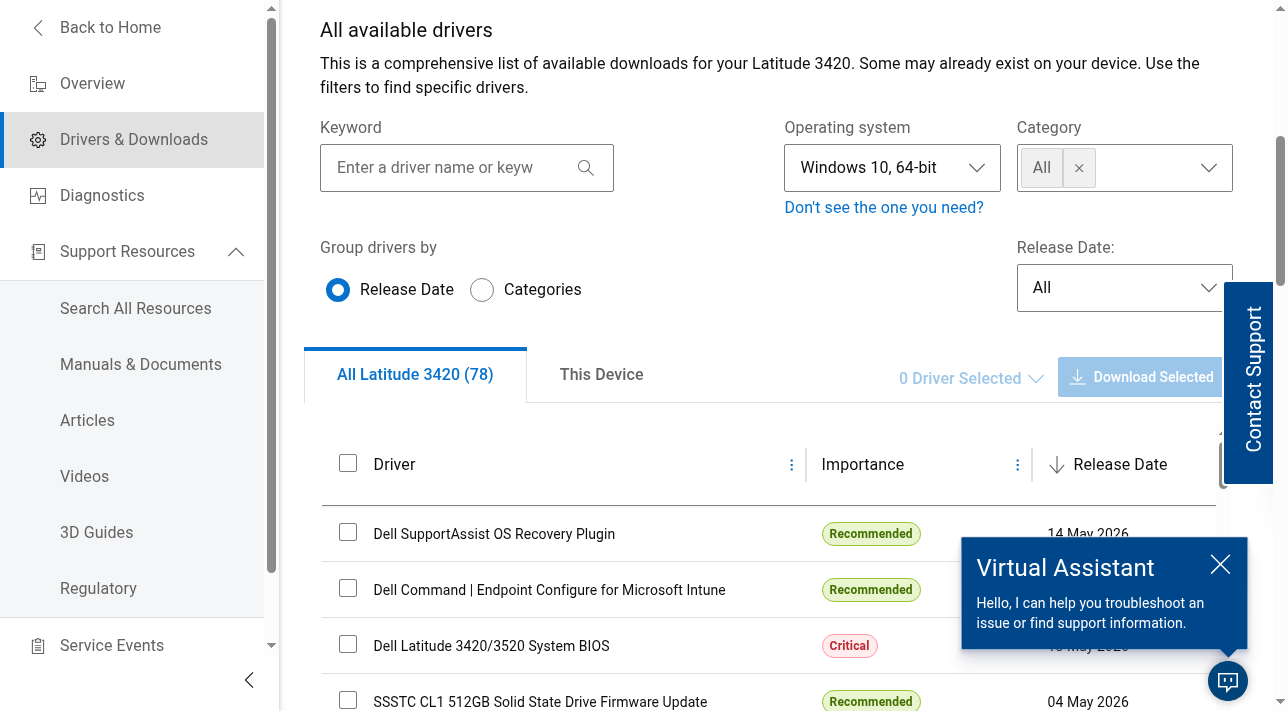The height and width of the screenshot is (711, 1288).
Task: Open Importance column options menu
Action: point(1018,465)
